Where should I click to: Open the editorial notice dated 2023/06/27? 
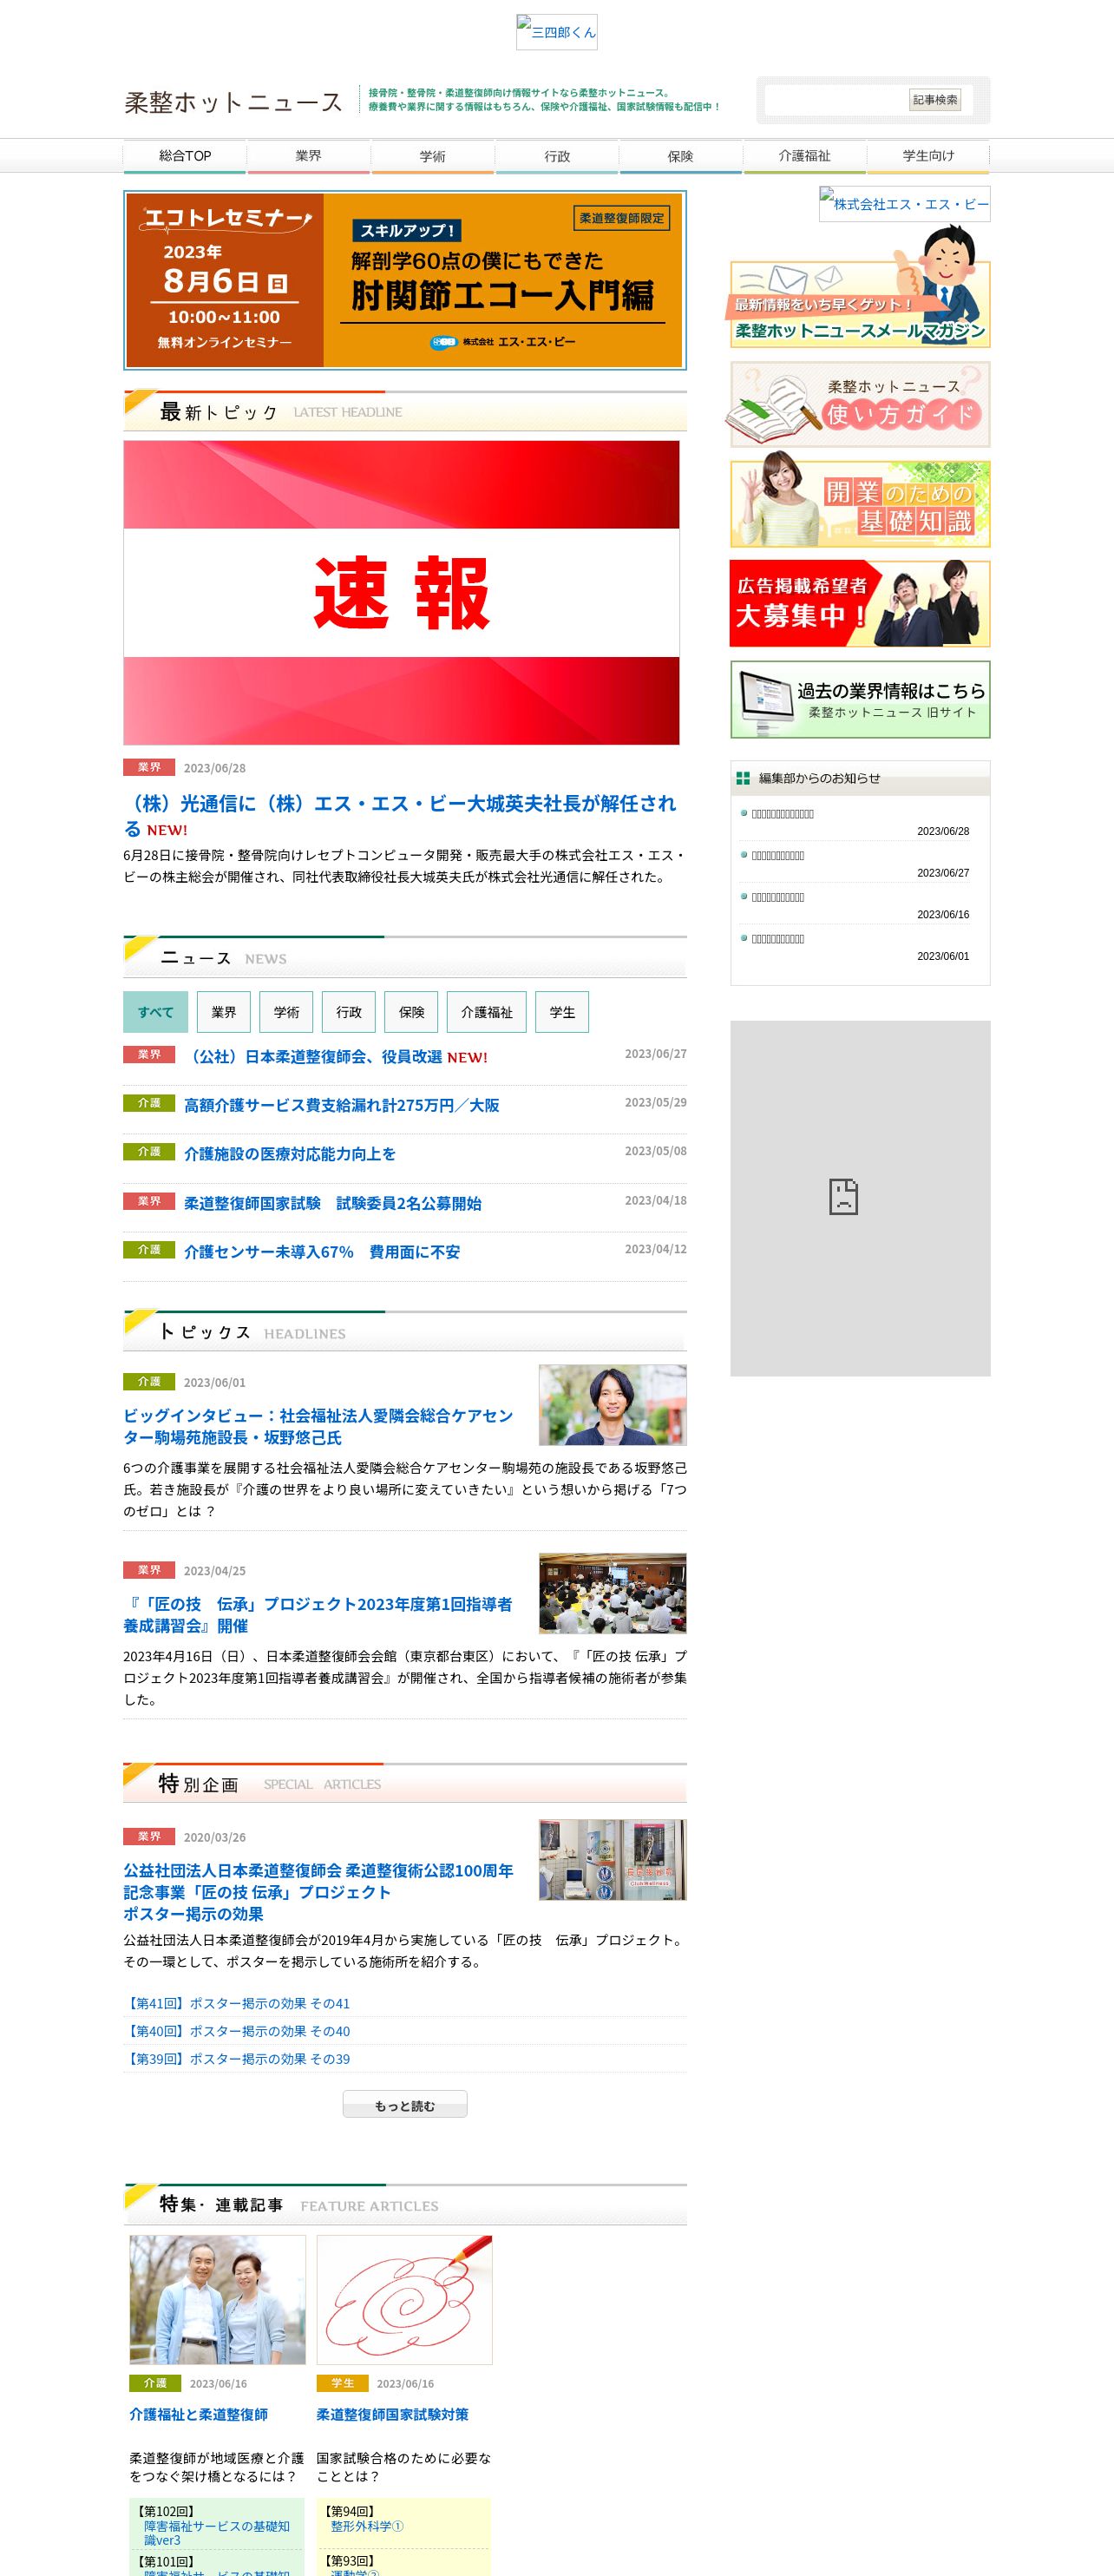point(778,856)
